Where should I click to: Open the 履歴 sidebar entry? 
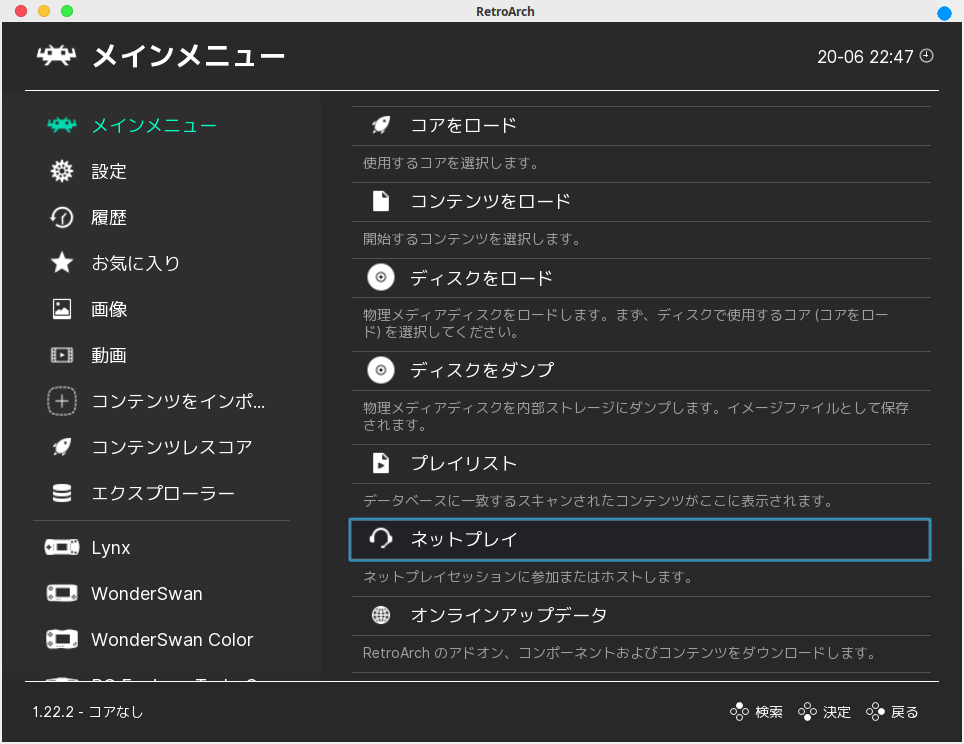tap(109, 217)
